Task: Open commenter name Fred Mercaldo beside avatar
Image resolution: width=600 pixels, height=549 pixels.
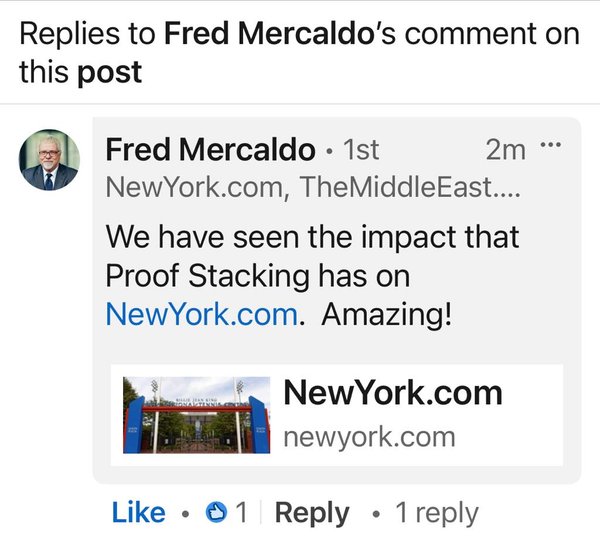Action: coord(210,150)
